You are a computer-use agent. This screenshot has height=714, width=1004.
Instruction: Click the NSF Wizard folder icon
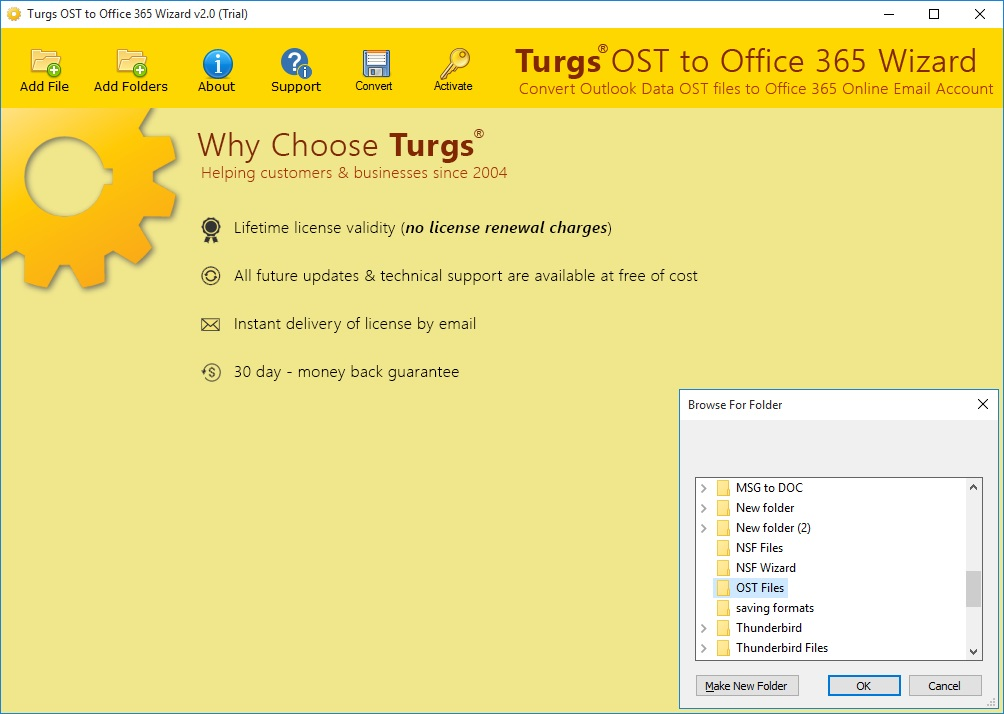[723, 568]
